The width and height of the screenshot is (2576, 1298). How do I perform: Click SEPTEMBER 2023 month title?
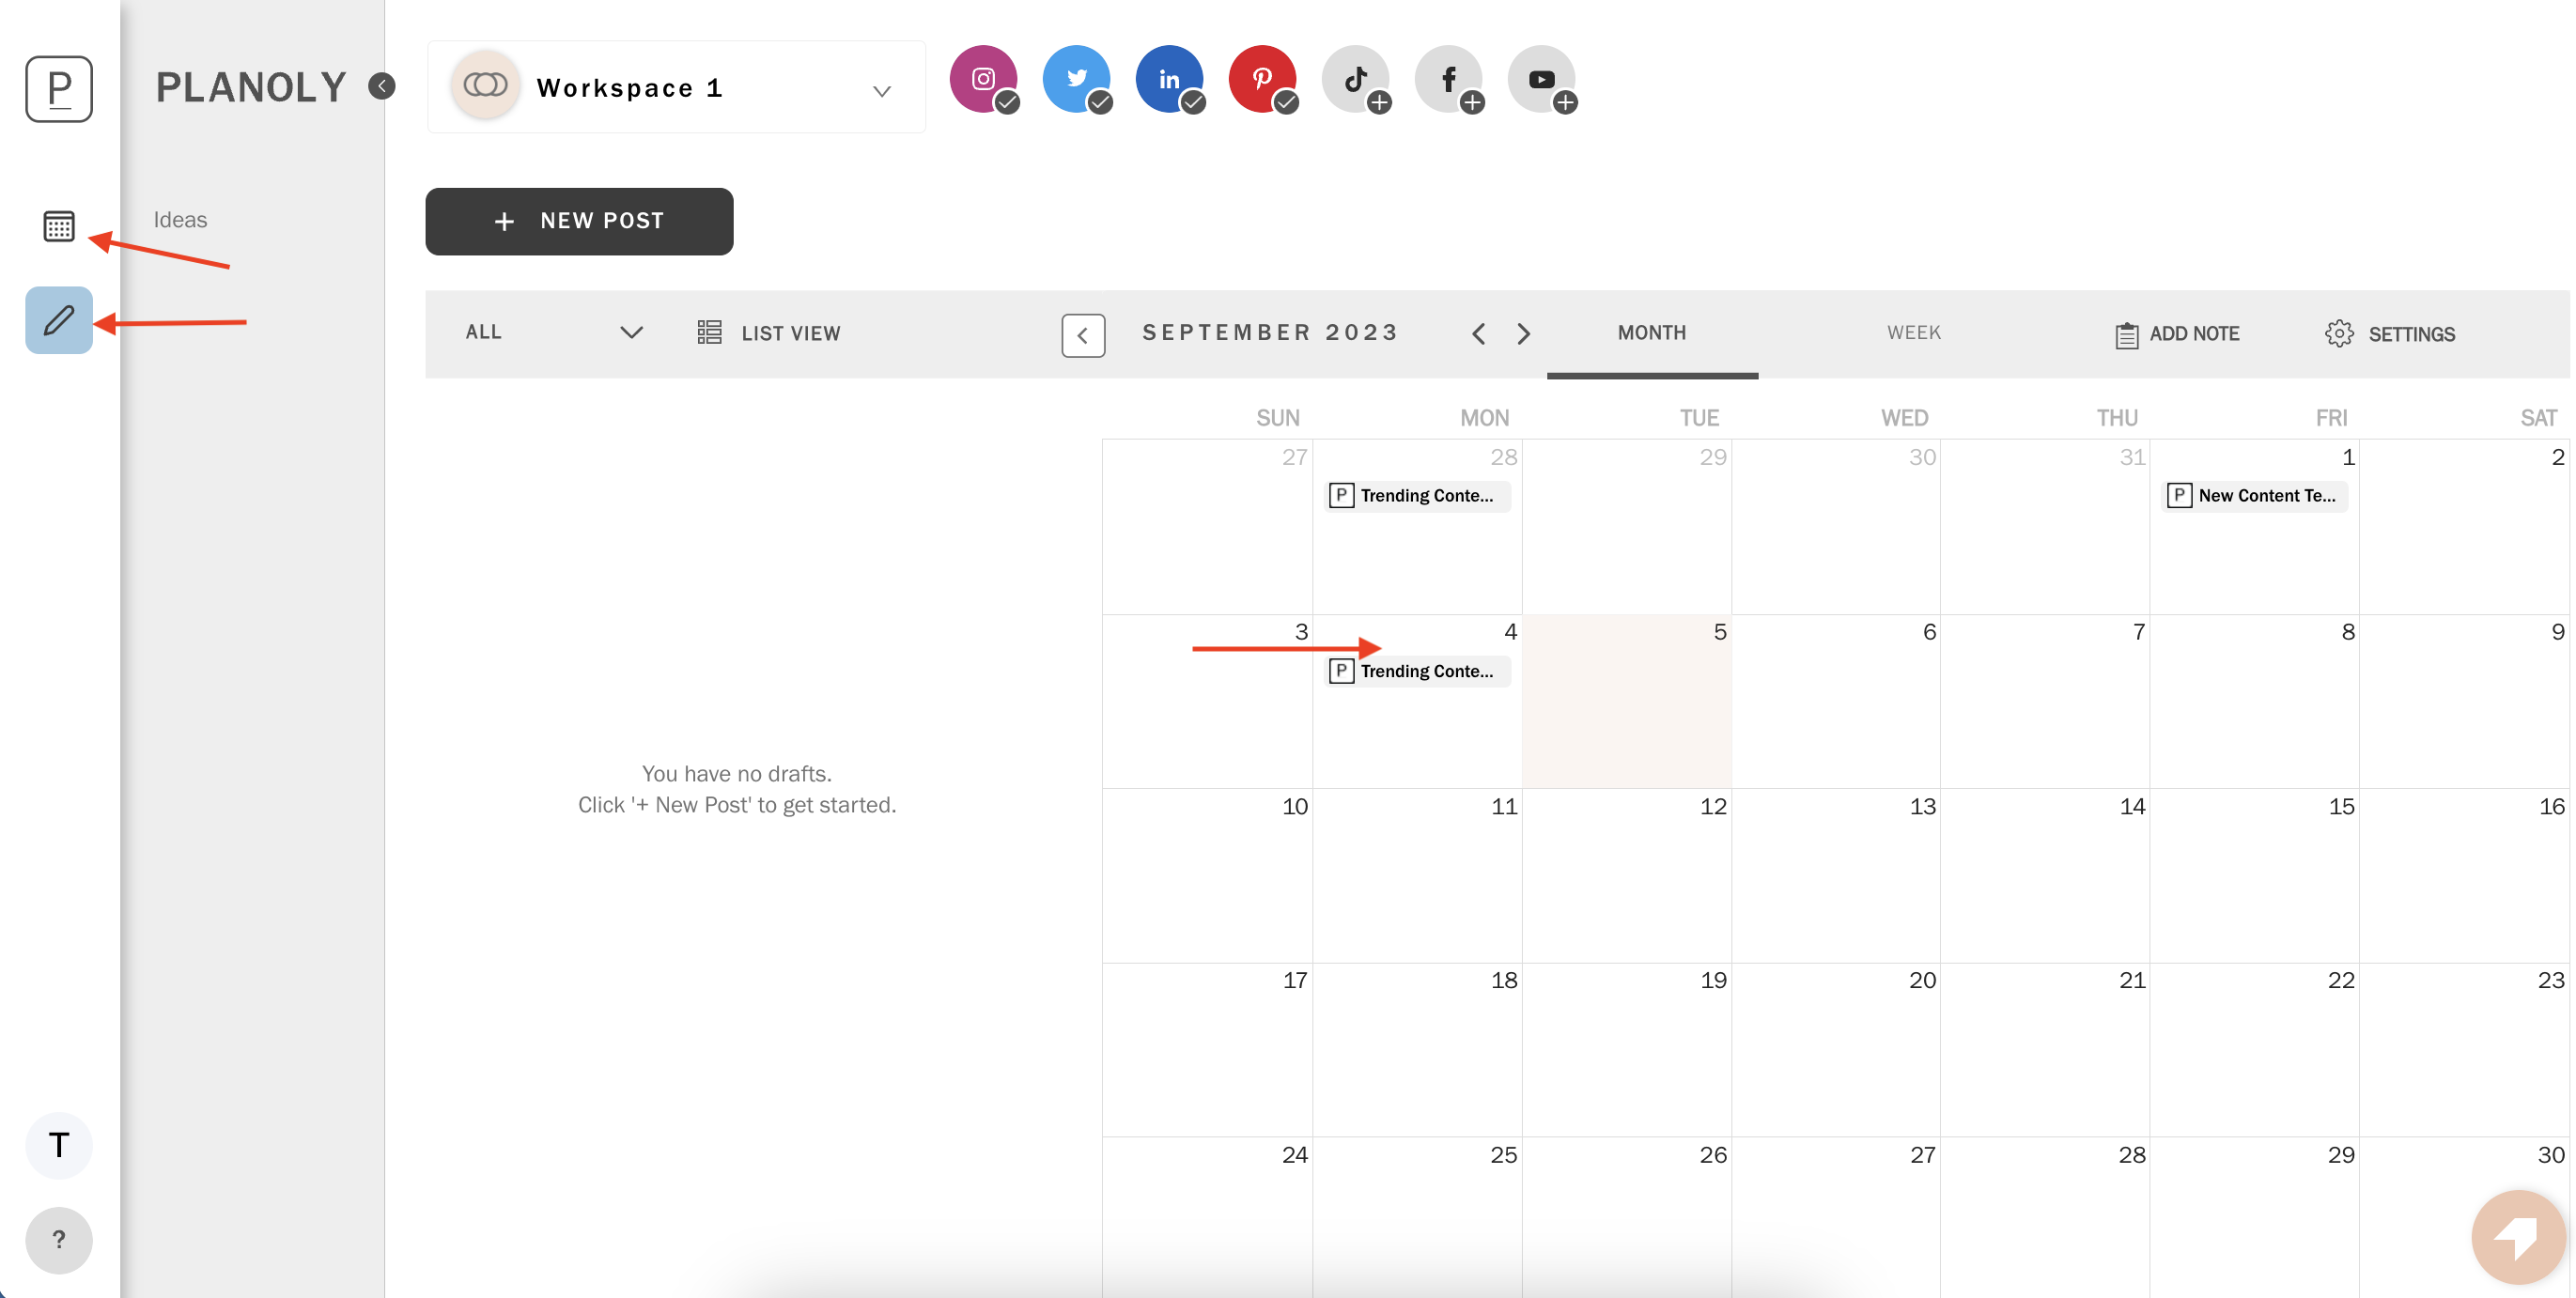(x=1270, y=332)
